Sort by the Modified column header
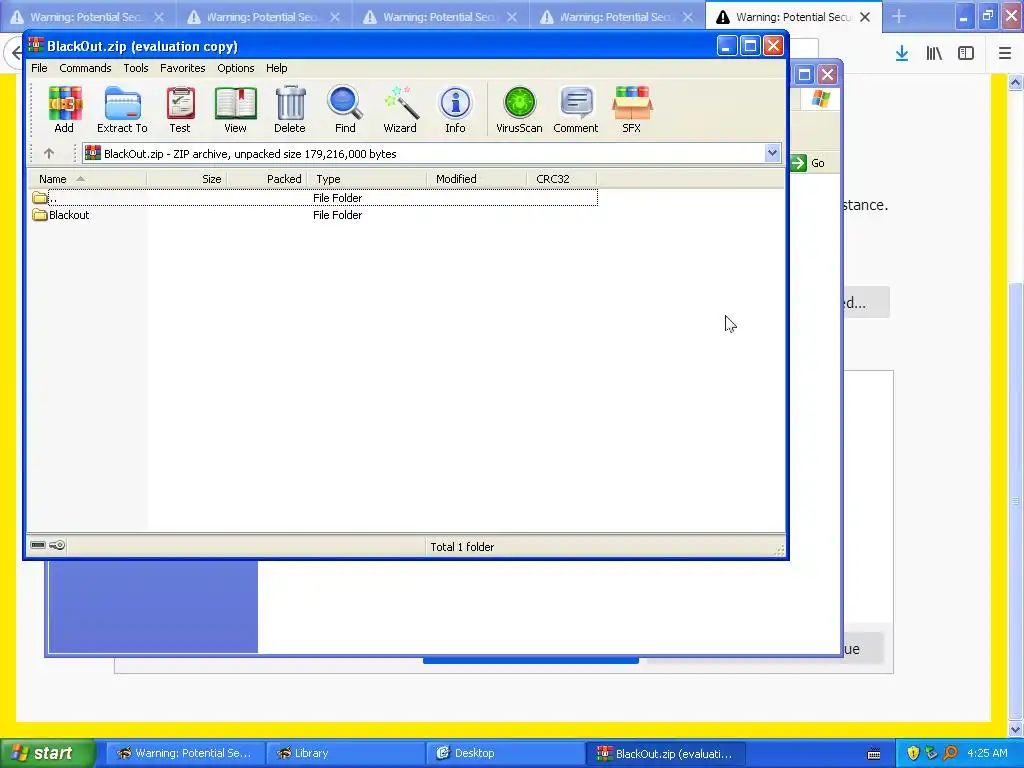 (x=477, y=179)
